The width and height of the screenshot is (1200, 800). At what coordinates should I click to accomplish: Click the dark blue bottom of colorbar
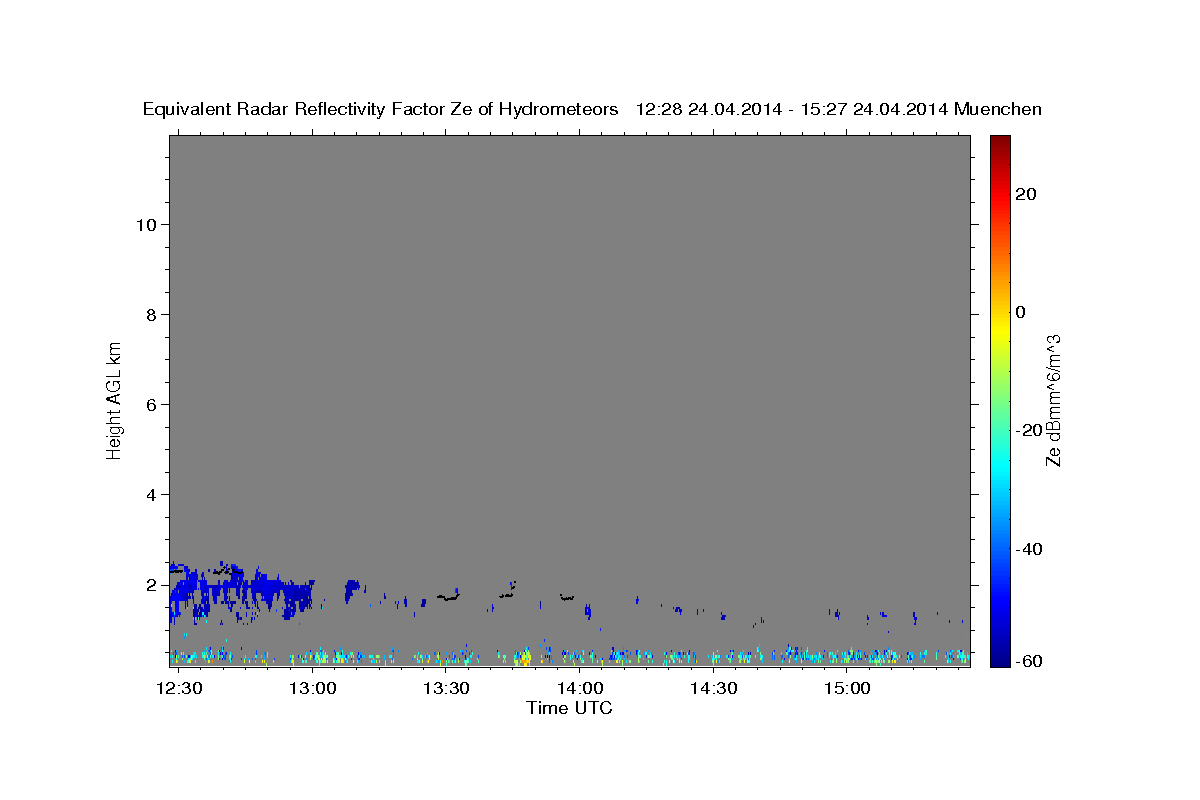(999, 658)
